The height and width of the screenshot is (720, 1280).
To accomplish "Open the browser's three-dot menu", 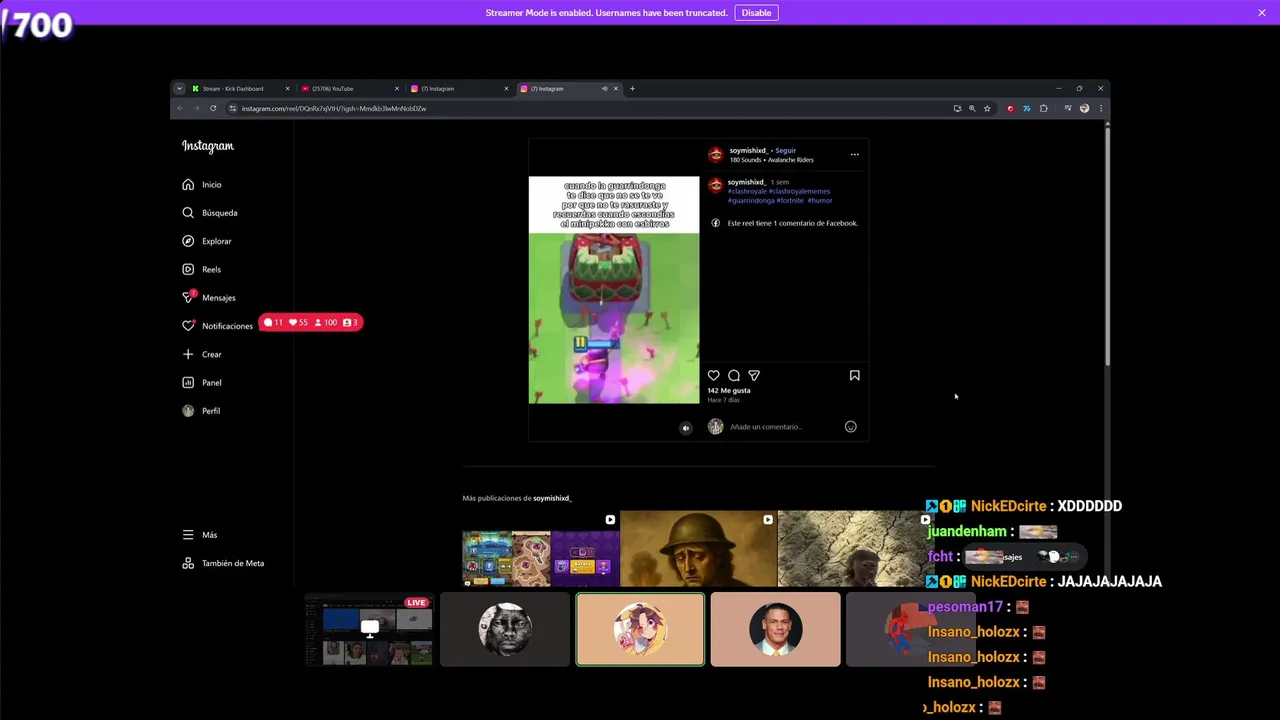I will [1100, 108].
